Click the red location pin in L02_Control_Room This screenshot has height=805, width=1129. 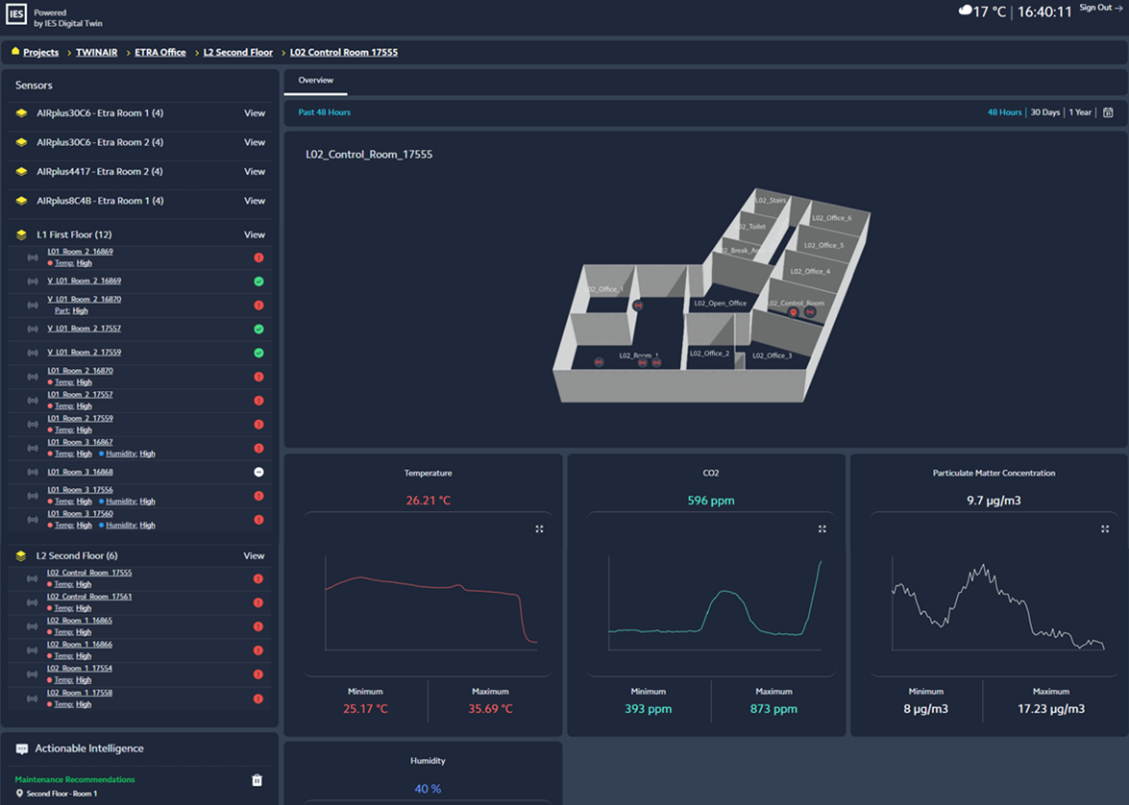click(x=793, y=312)
